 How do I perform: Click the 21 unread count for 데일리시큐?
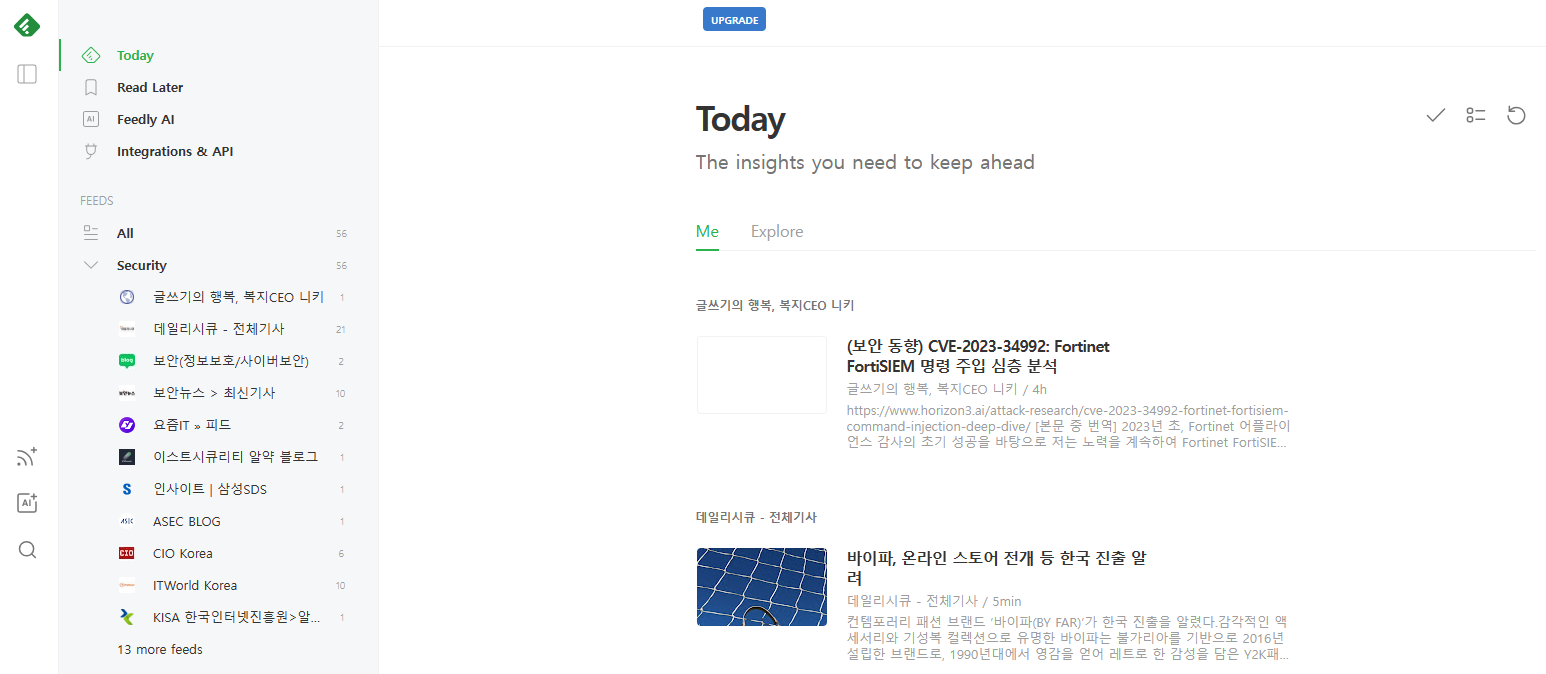click(x=341, y=329)
